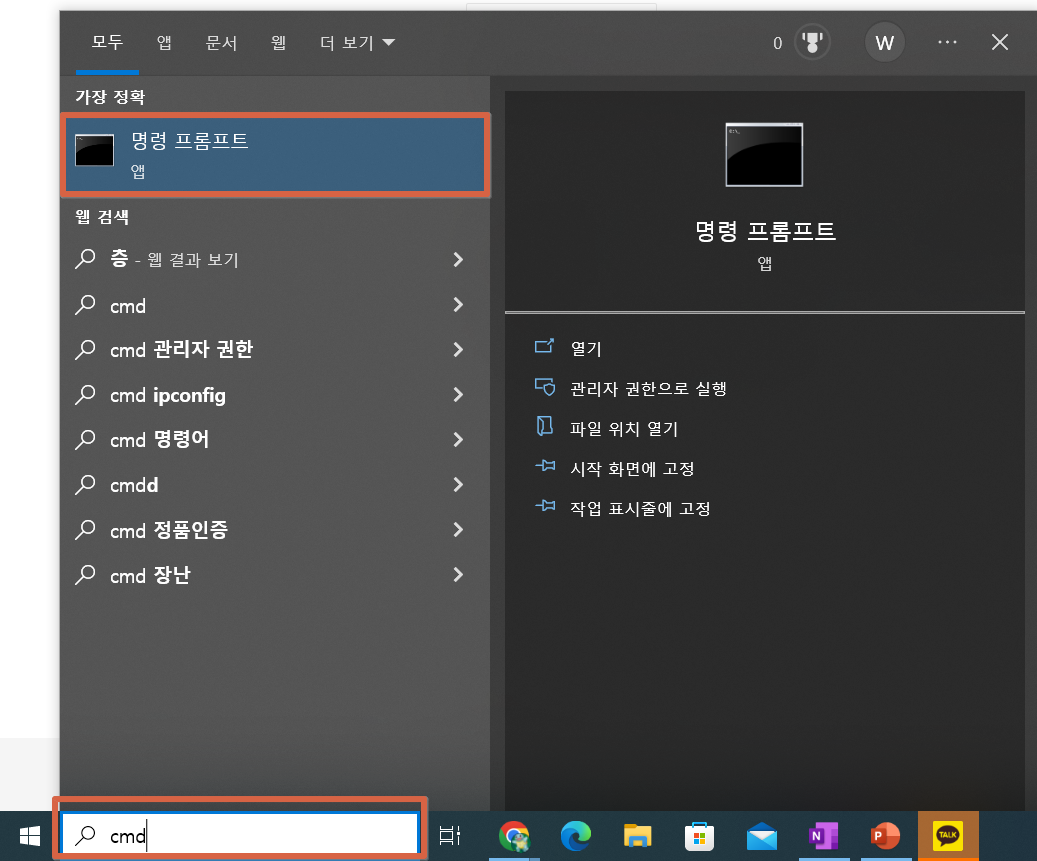Close the search panel with X

point(999,42)
